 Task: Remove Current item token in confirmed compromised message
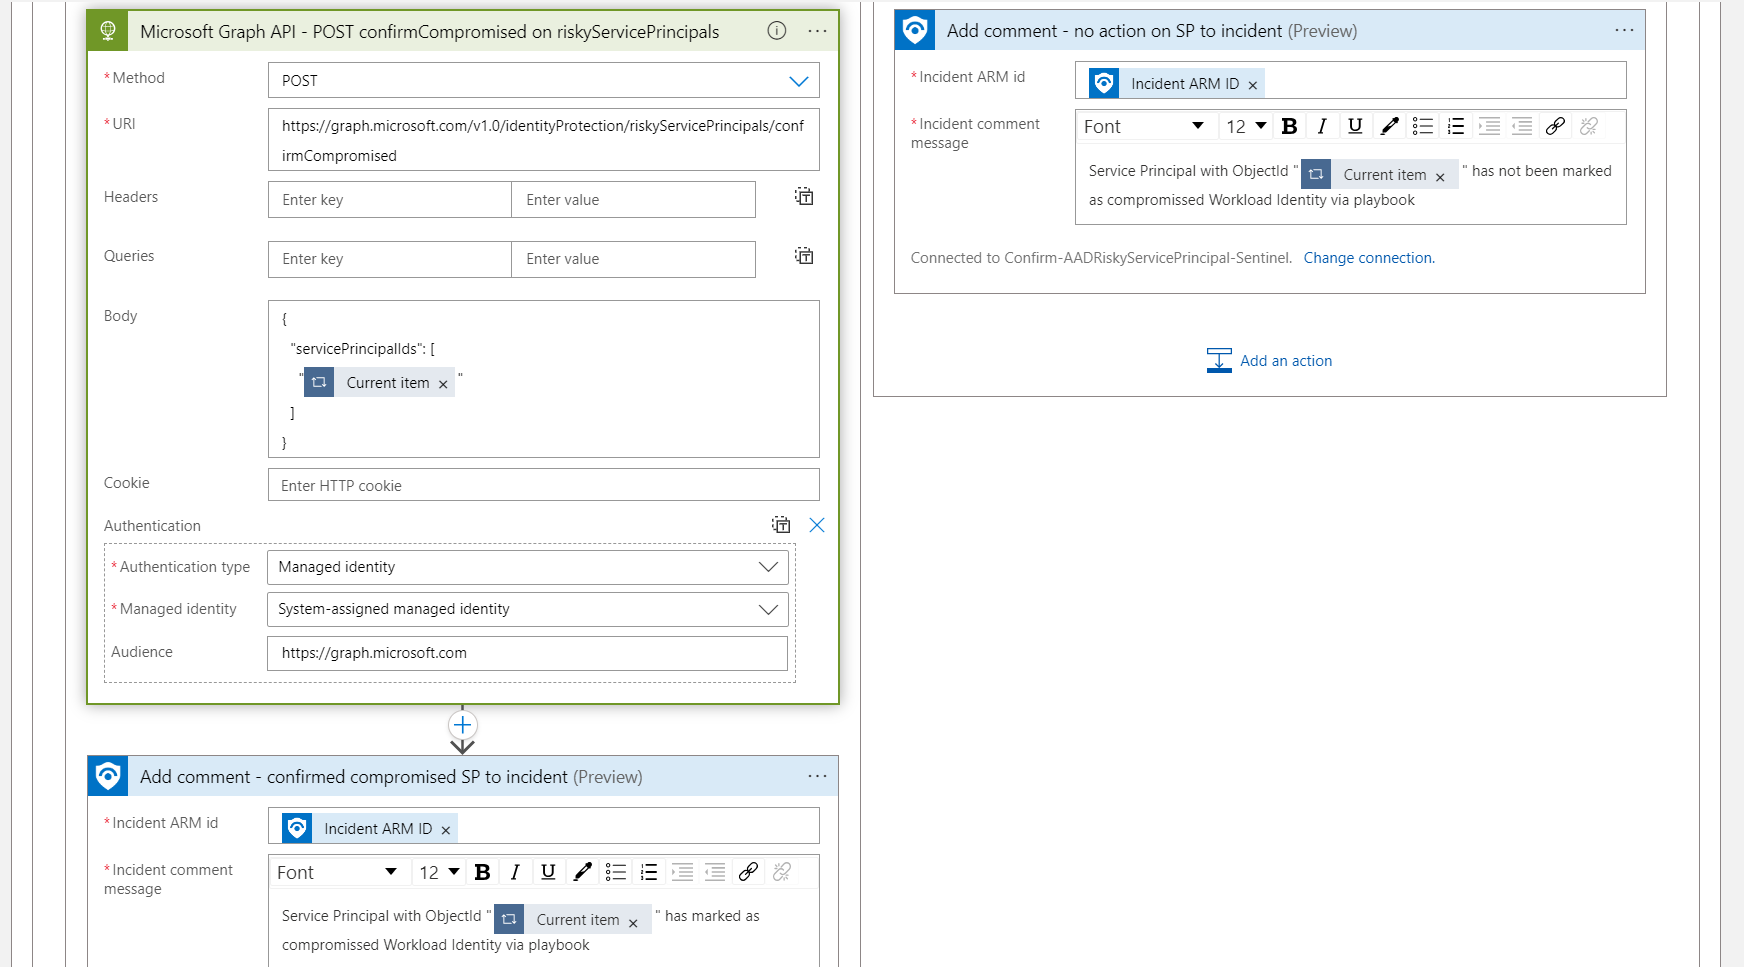633,923
